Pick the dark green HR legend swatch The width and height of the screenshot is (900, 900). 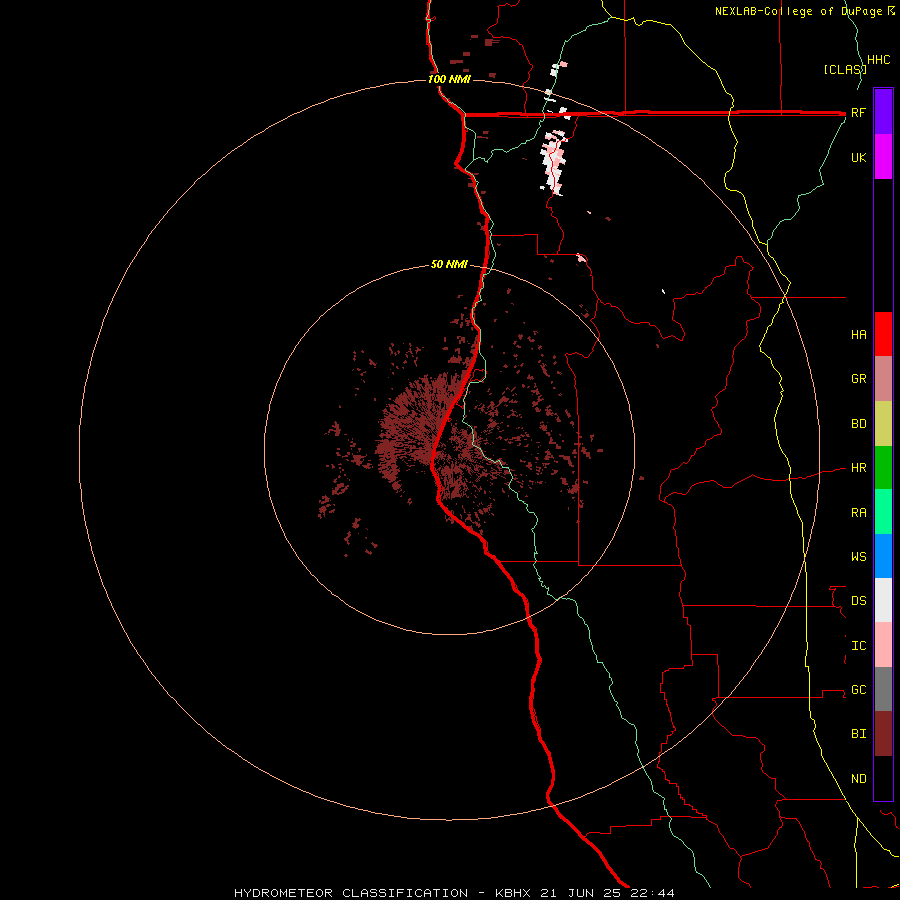[x=883, y=468]
